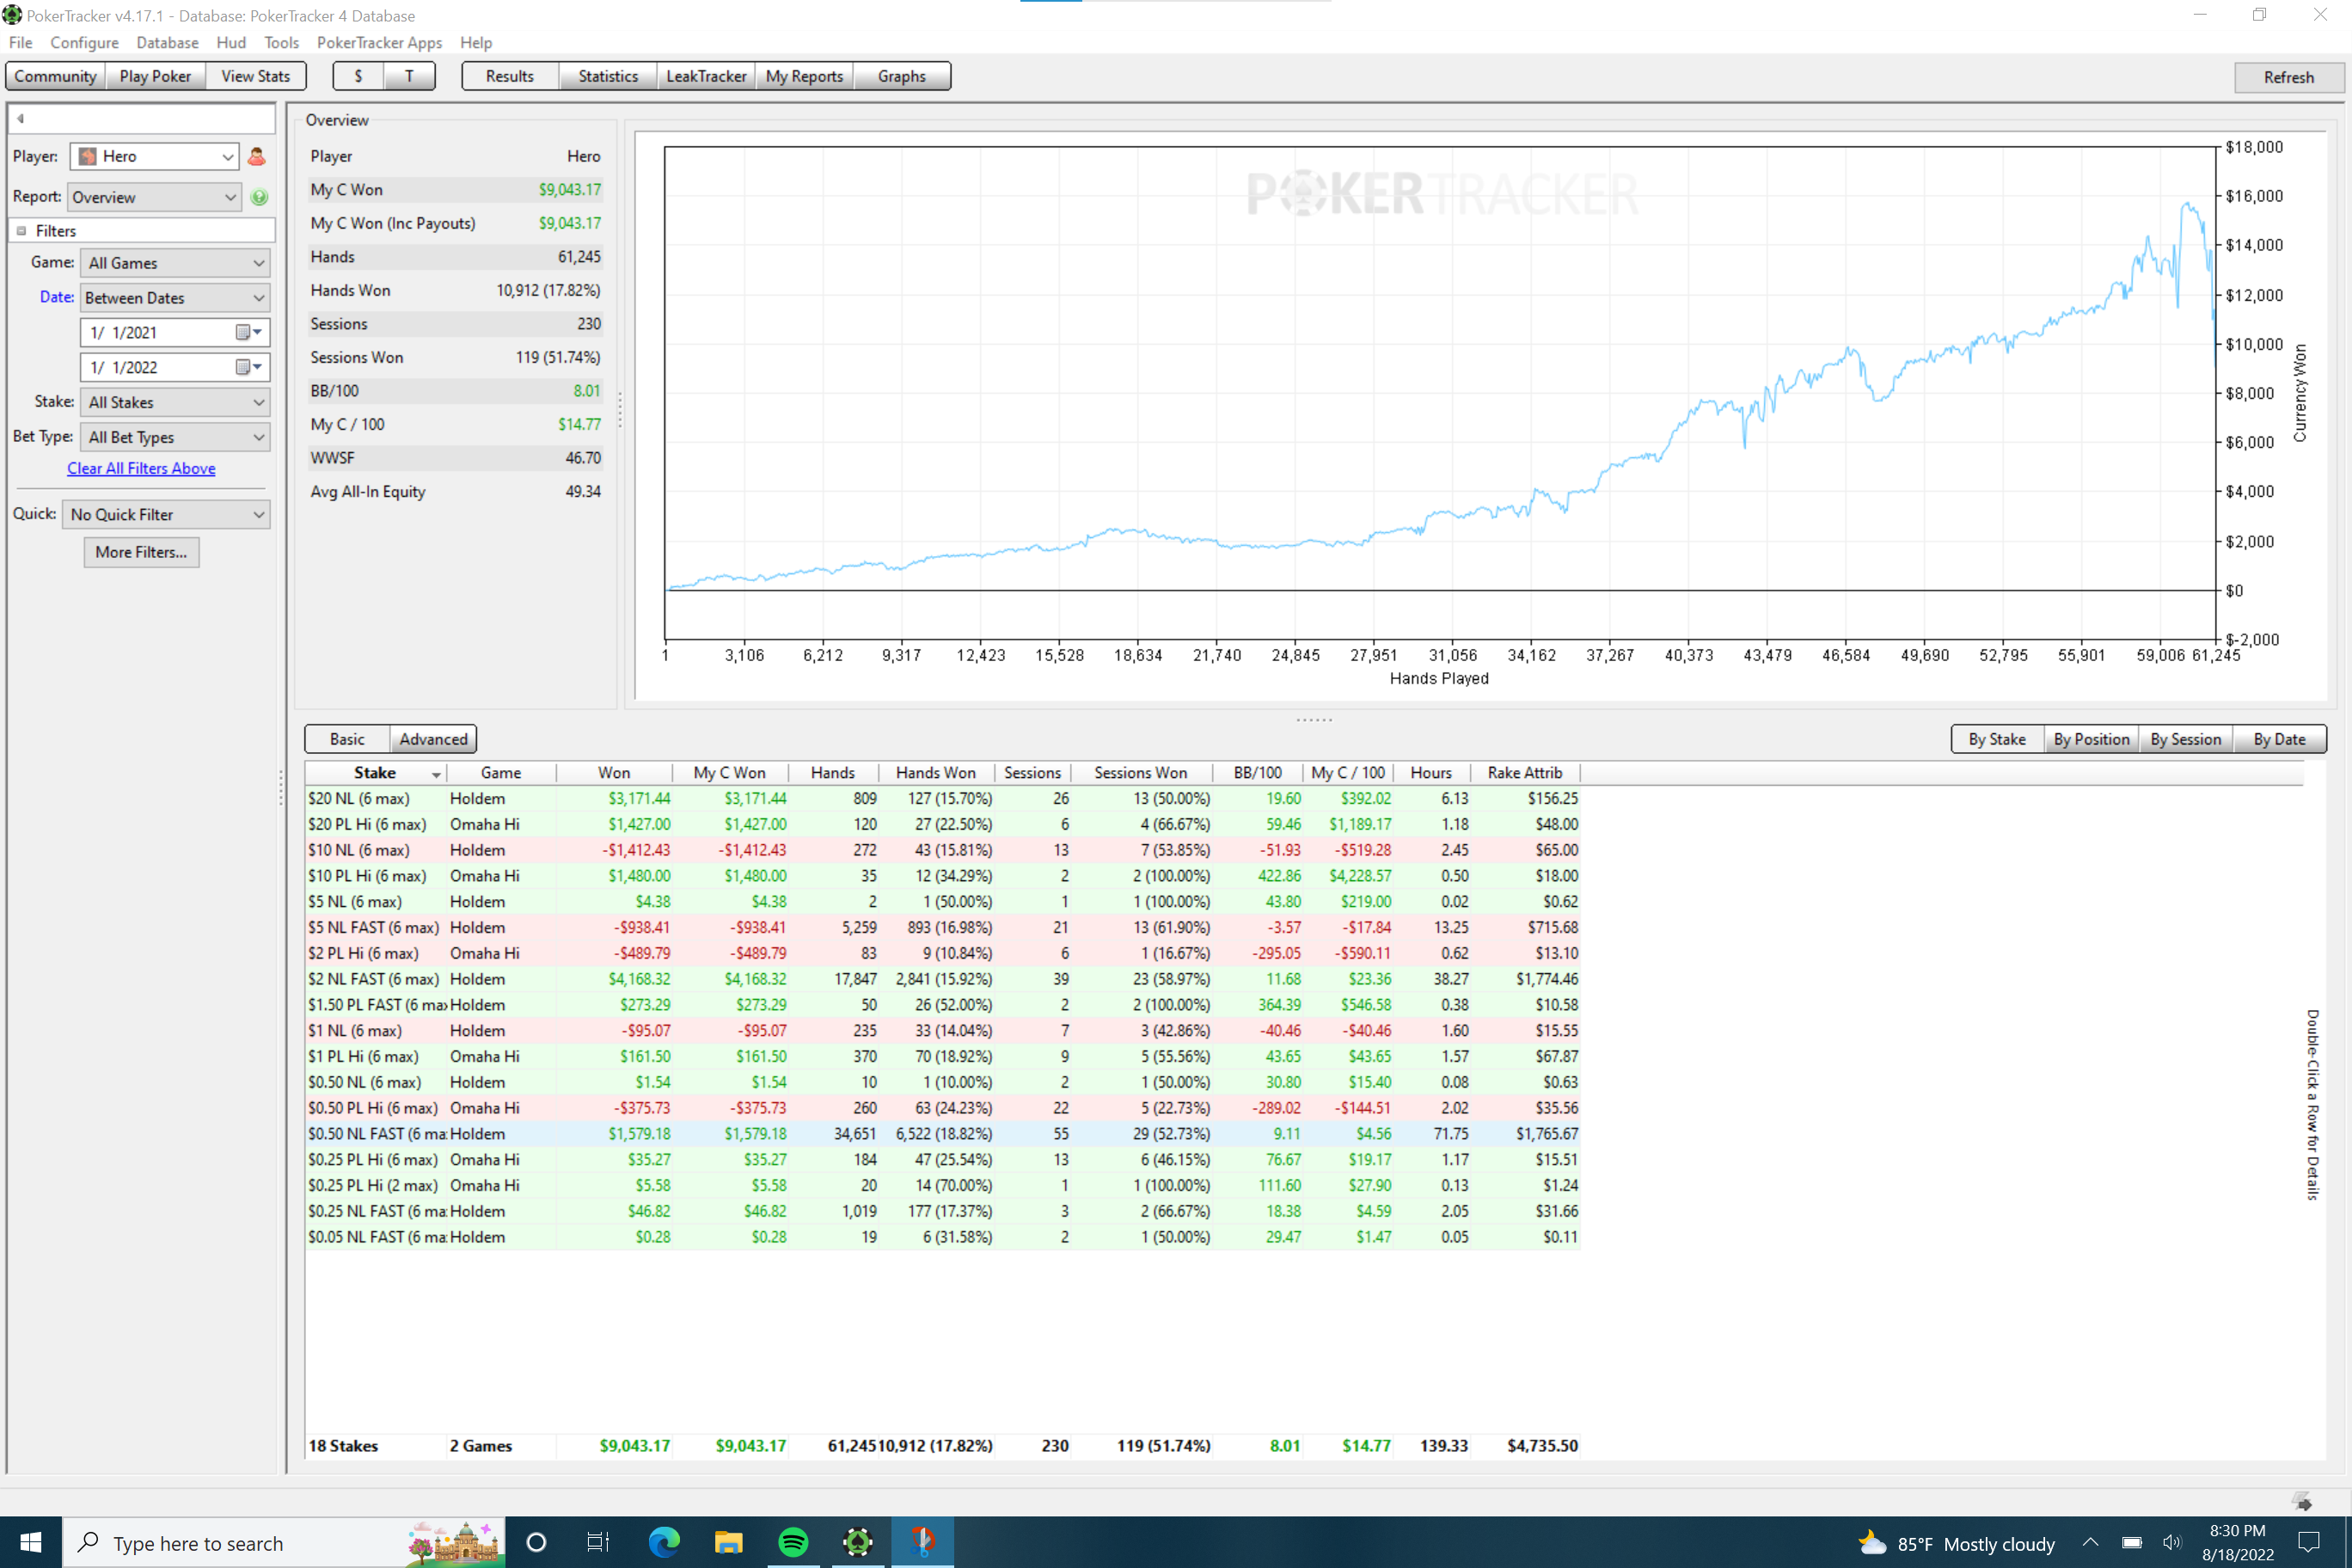Click the player selection person icon

[x=256, y=156]
